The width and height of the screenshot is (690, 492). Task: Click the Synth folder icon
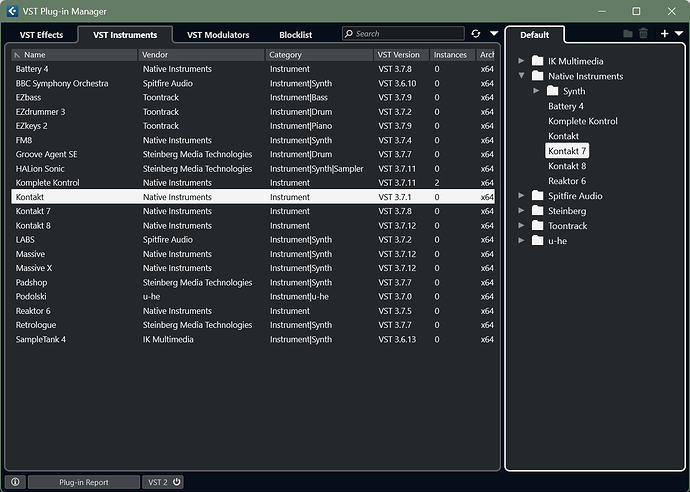(552, 90)
